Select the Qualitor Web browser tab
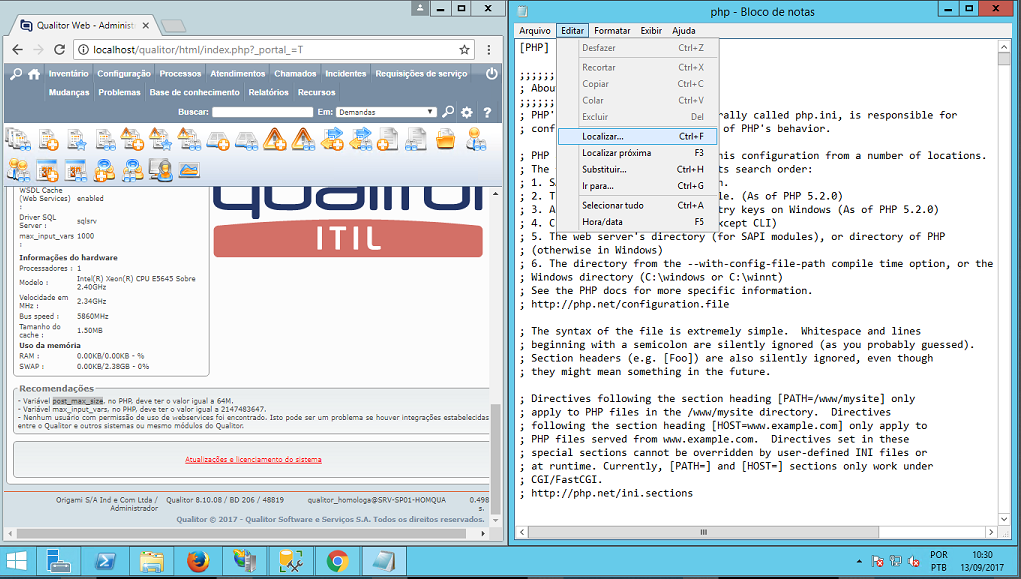The image size is (1021, 579). 85,25
